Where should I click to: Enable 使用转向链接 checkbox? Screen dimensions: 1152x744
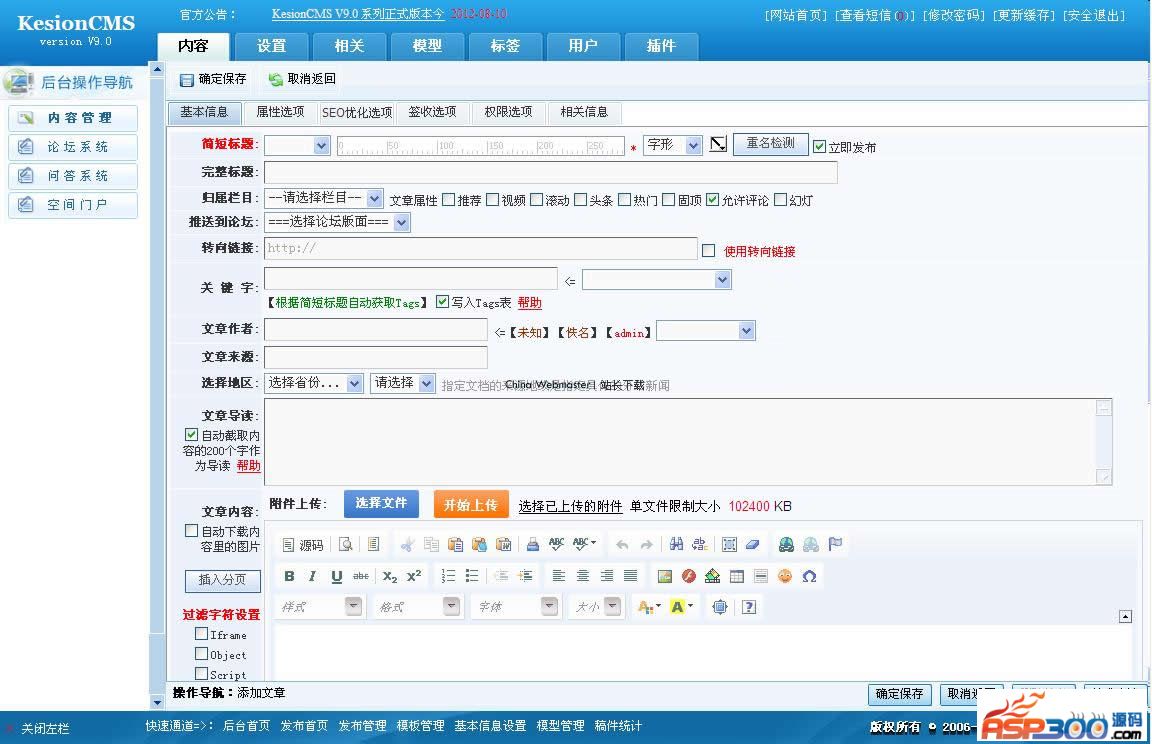pyautogui.click(x=708, y=250)
